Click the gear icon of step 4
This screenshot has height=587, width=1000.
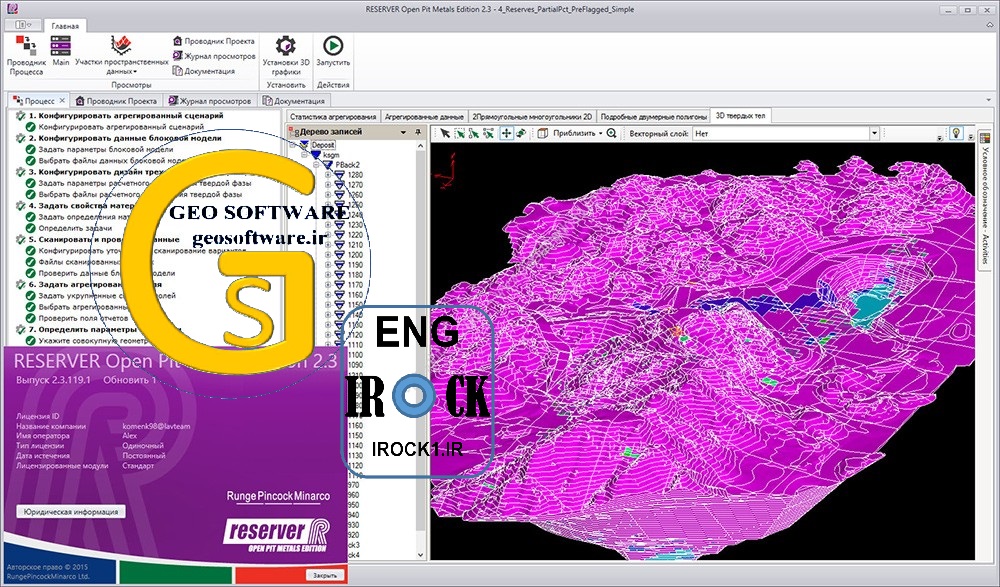20,206
